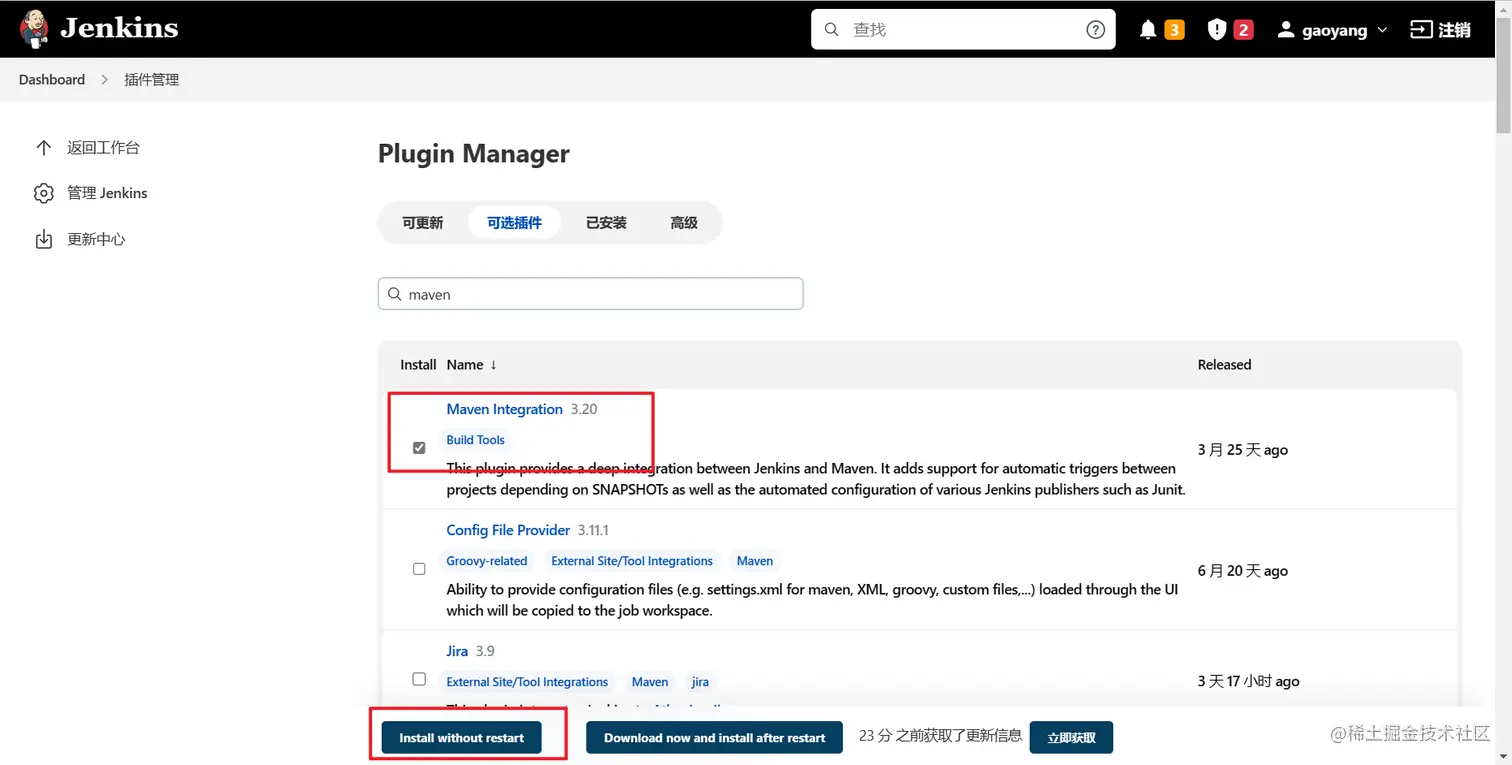Click the up-arrow return to workbench icon
Screen dimensions: 1512x765
43,148
